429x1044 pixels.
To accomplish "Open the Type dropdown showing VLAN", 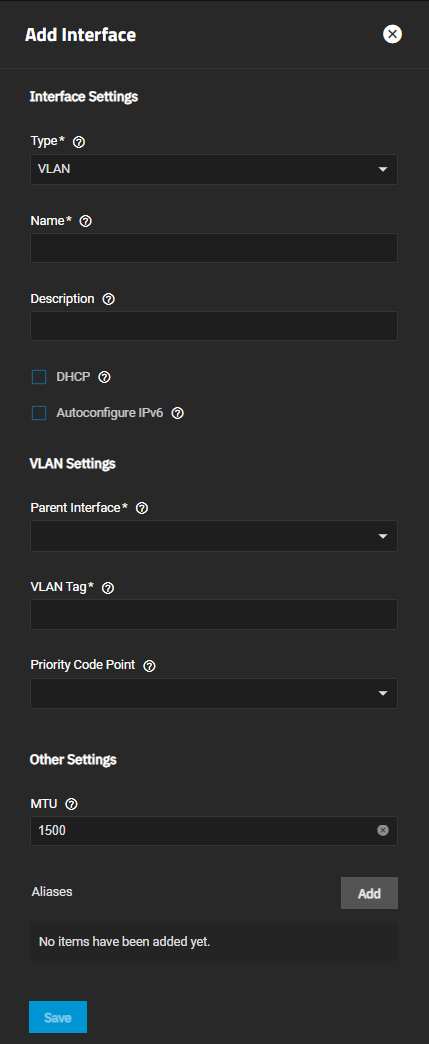I will coord(214,169).
